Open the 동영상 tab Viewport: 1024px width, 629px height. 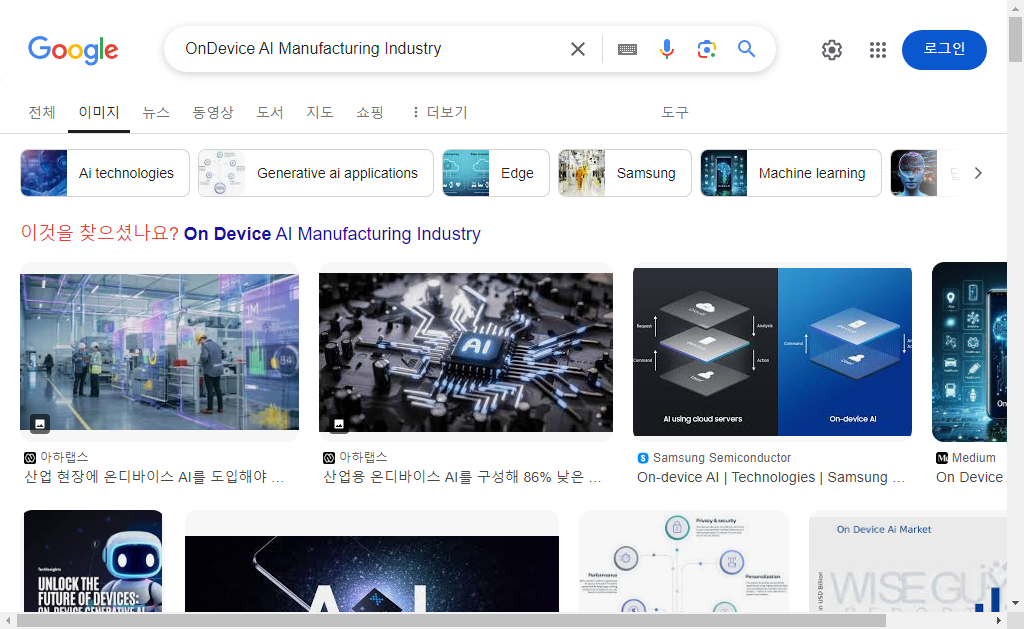click(213, 112)
